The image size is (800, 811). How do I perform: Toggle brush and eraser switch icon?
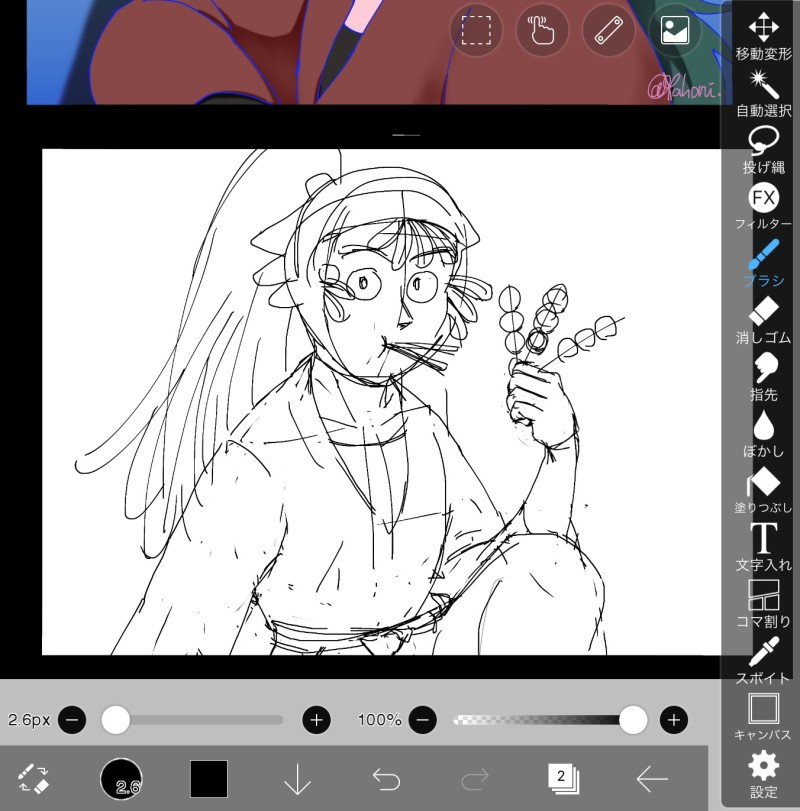pos(33,778)
